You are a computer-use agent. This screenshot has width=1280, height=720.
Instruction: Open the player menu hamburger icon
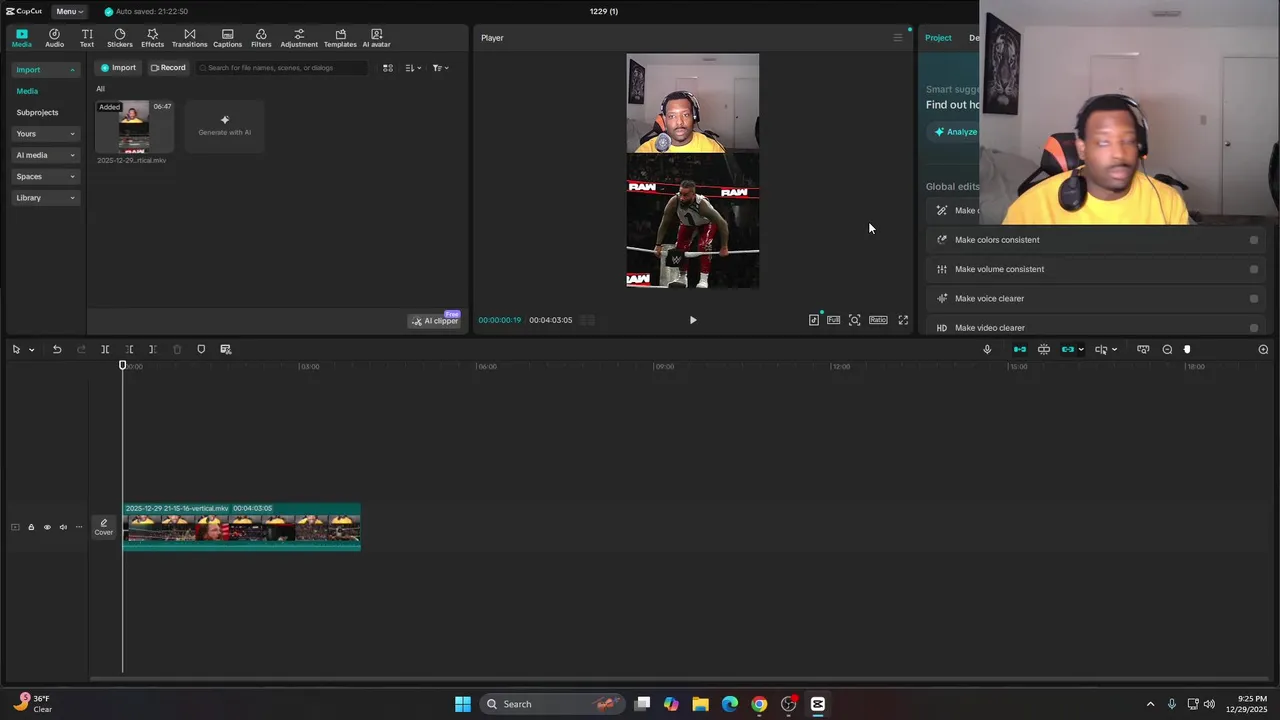[897, 38]
